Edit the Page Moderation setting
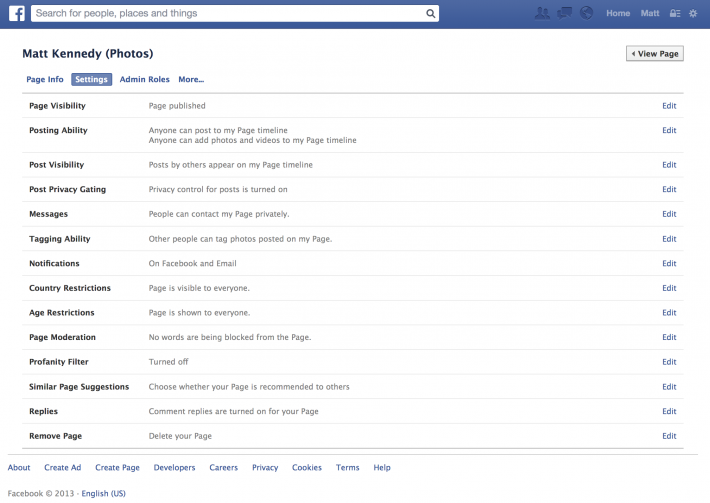The width and height of the screenshot is (710, 503). pyautogui.click(x=669, y=337)
